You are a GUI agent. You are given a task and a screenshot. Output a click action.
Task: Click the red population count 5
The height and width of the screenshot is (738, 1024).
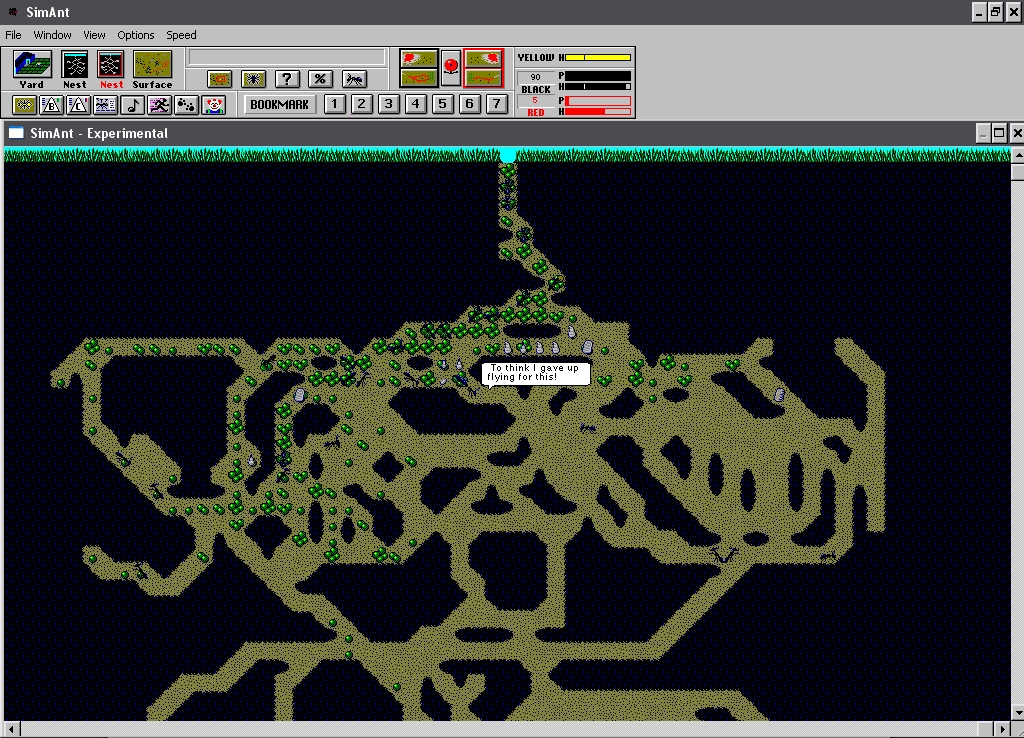[x=535, y=101]
